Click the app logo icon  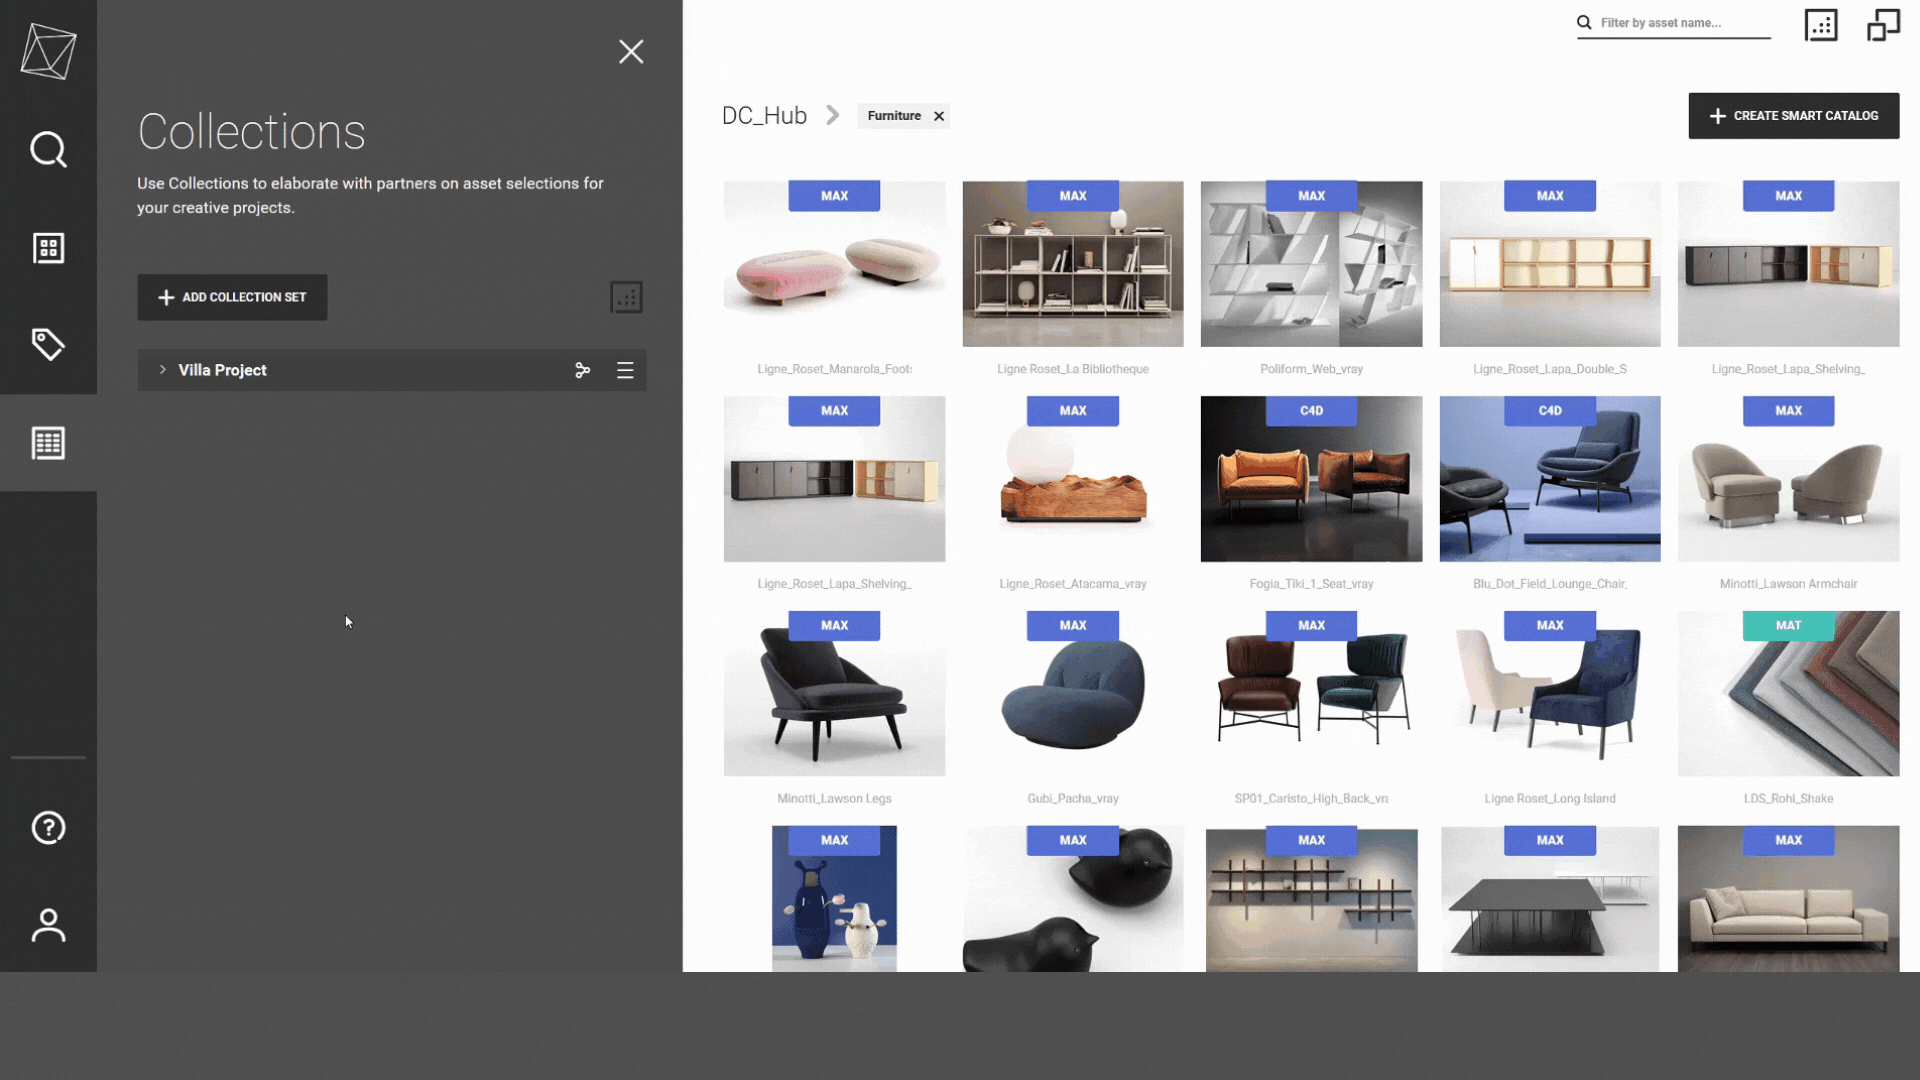[x=48, y=51]
